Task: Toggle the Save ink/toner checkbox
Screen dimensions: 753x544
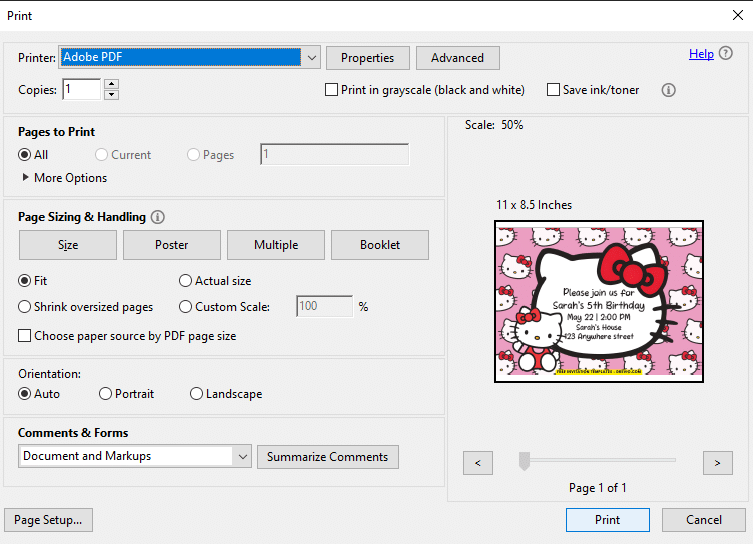Action: pos(553,90)
